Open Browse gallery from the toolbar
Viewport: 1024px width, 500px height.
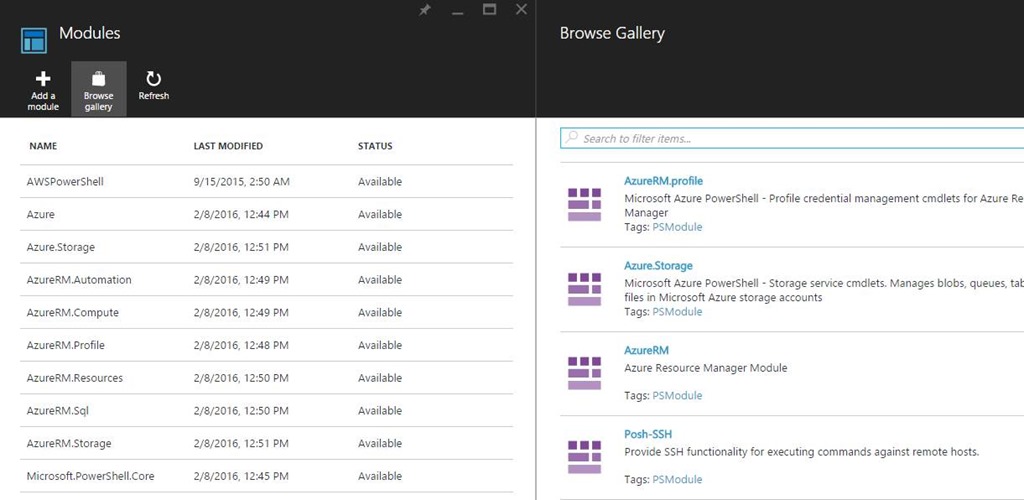tap(99, 89)
